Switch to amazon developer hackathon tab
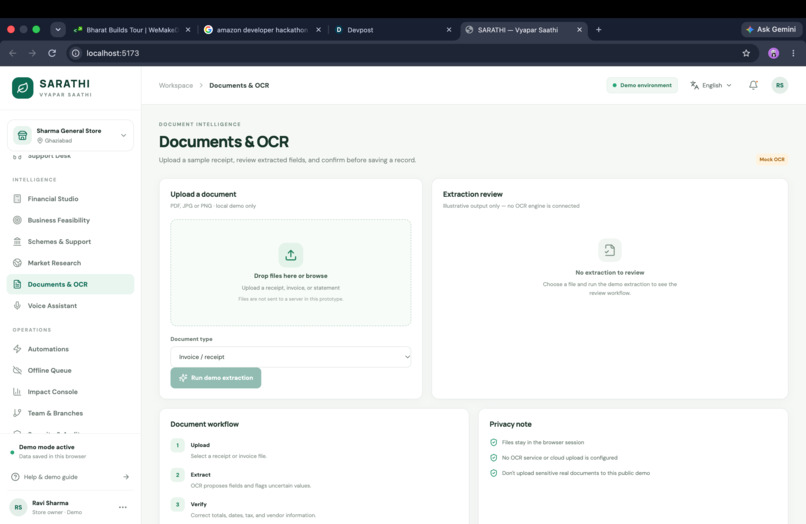This screenshot has height=524, width=806. tap(262, 30)
